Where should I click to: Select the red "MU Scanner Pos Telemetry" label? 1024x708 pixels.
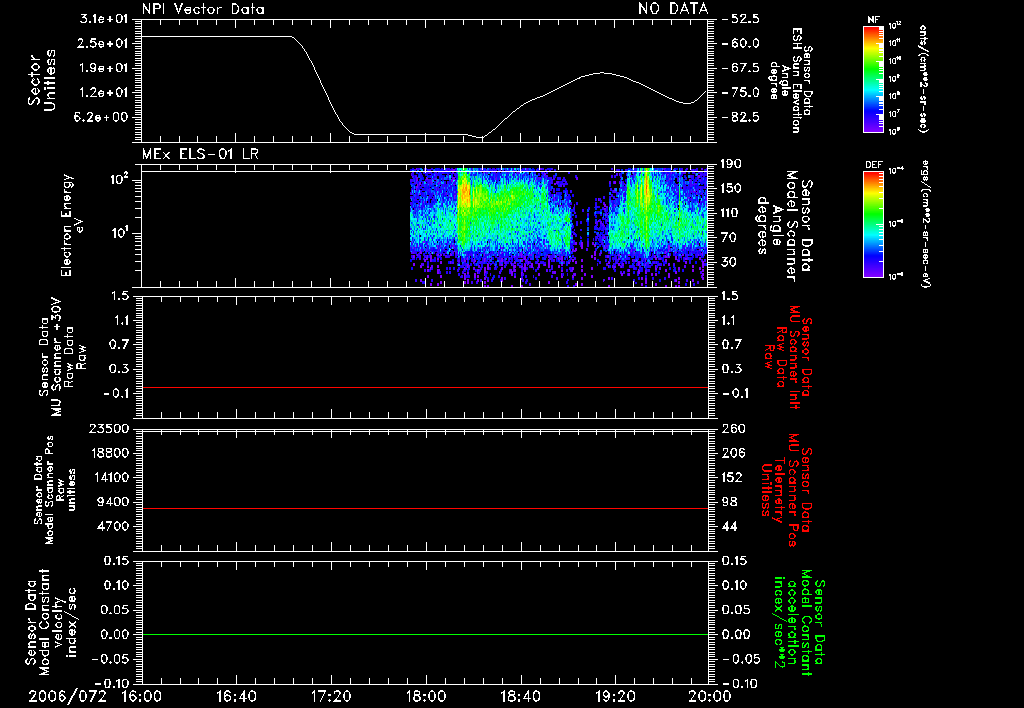coord(786,490)
